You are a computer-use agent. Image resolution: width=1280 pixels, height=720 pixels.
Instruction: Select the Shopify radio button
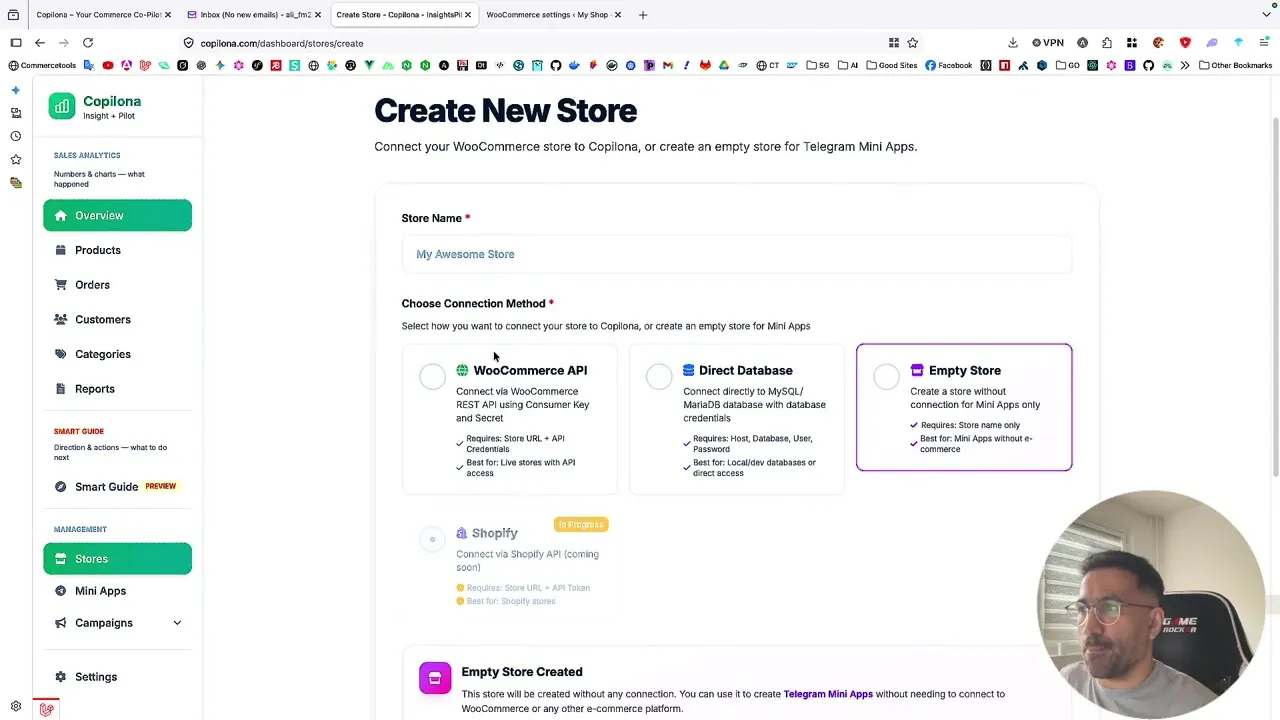[432, 539]
